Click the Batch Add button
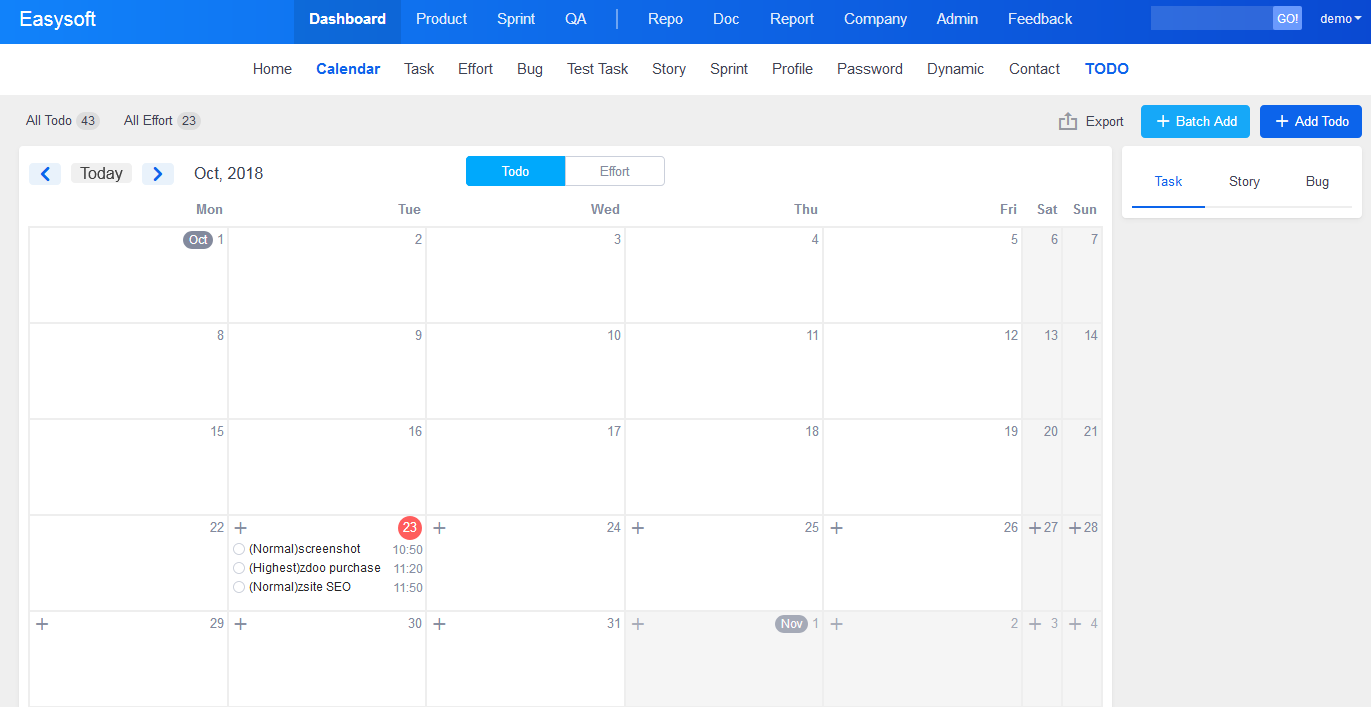Image resolution: width=1371 pixels, height=707 pixels. click(1195, 121)
